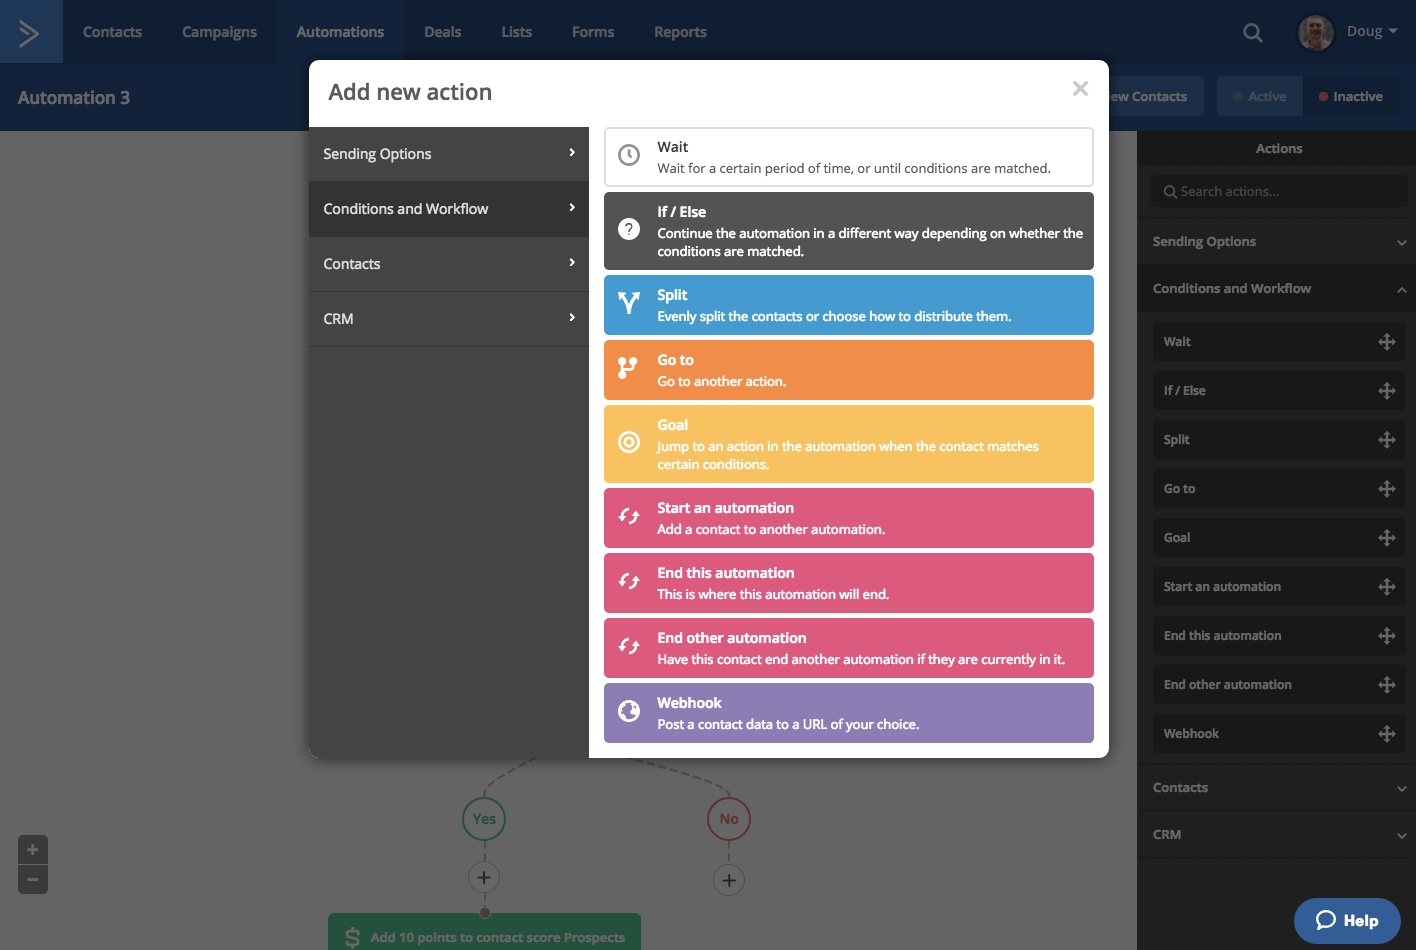The image size is (1416, 950).
Task: Open the Add 10 points contact score step
Action: (484, 932)
